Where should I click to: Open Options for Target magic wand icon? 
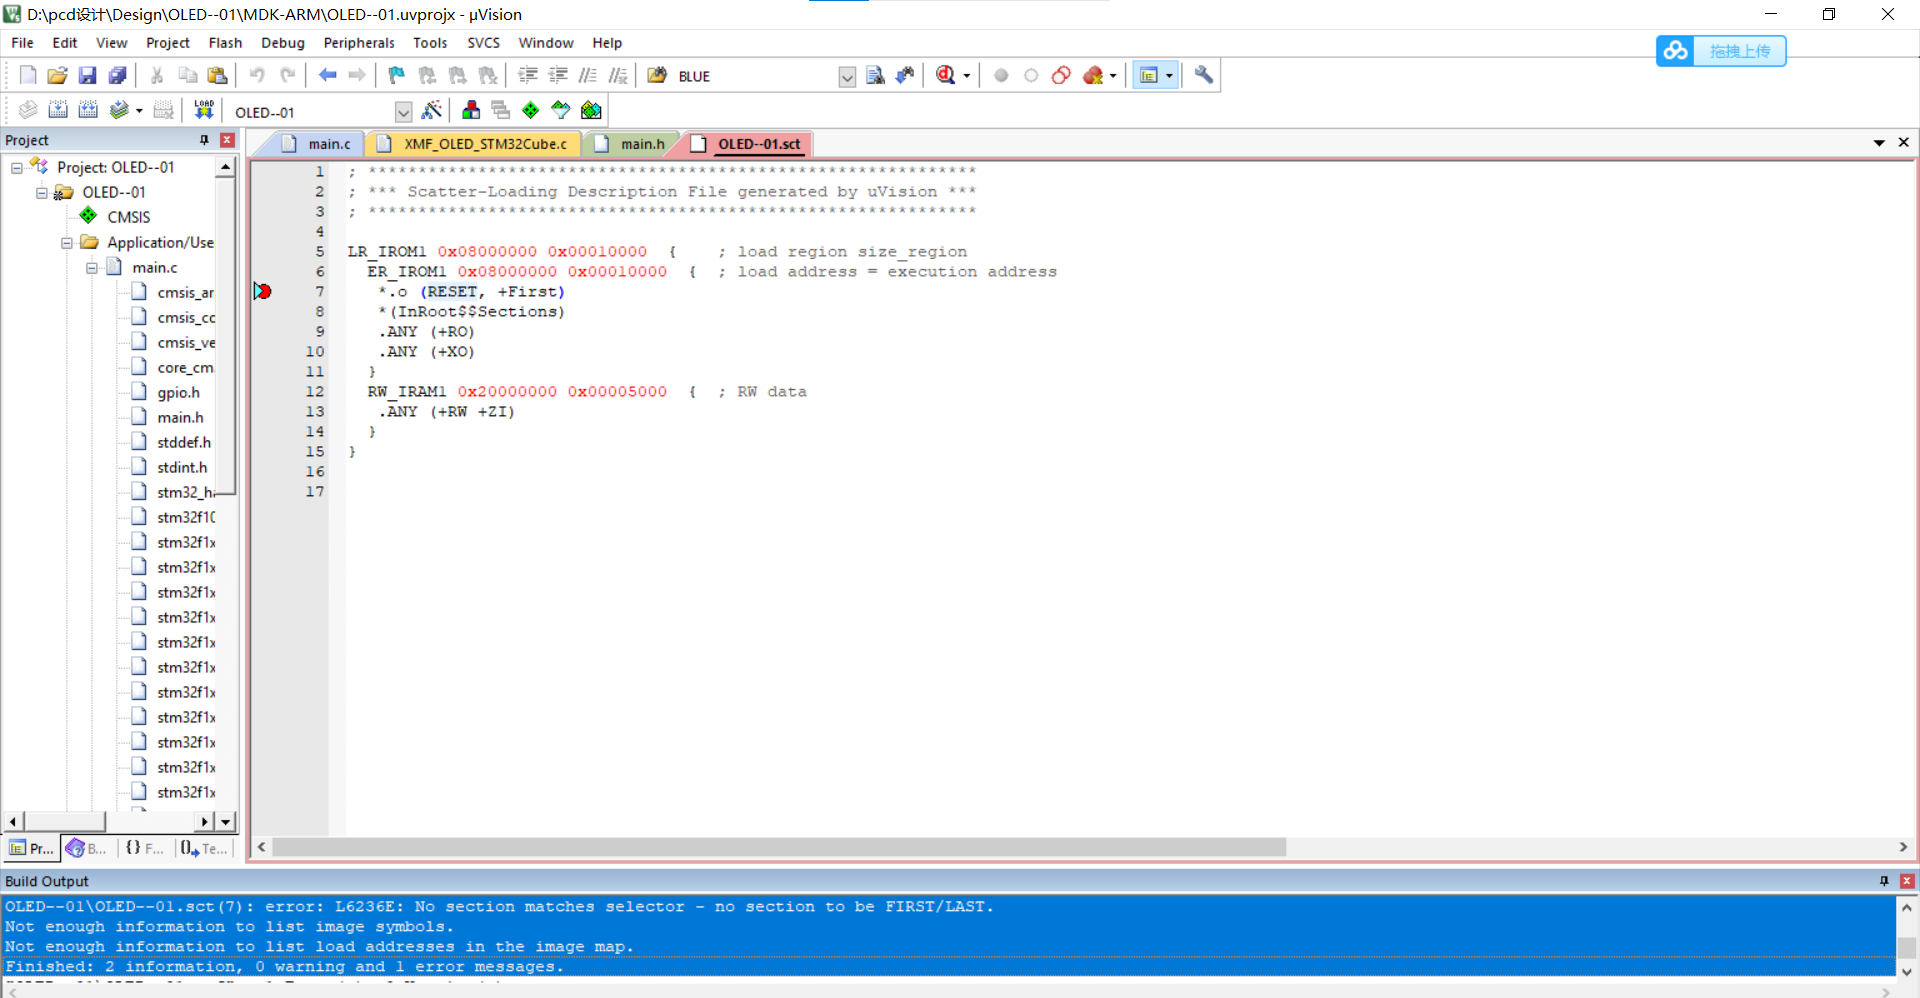coord(432,110)
